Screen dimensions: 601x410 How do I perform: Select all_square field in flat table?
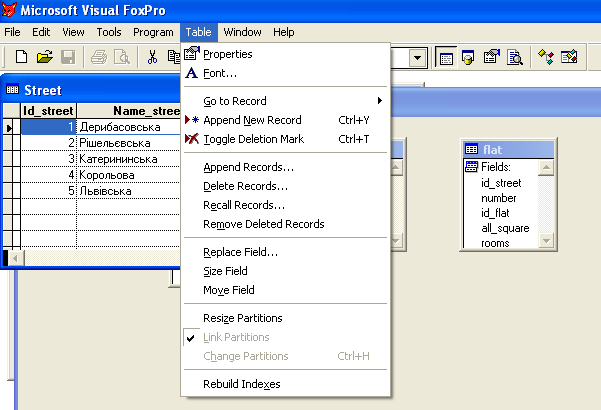[x=505, y=228]
